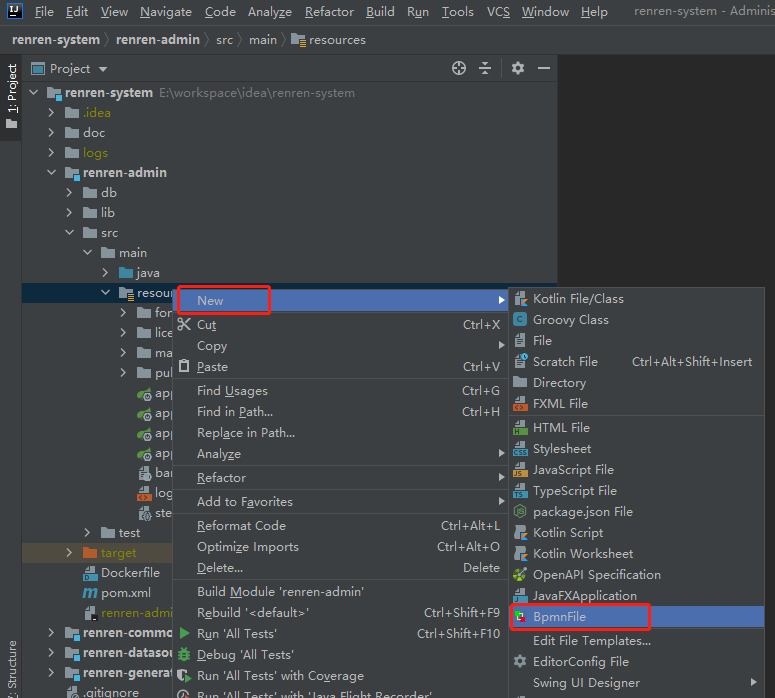Viewport: 775px width, 698px height.
Task: Select the .gitignore file
Action: tap(110, 692)
